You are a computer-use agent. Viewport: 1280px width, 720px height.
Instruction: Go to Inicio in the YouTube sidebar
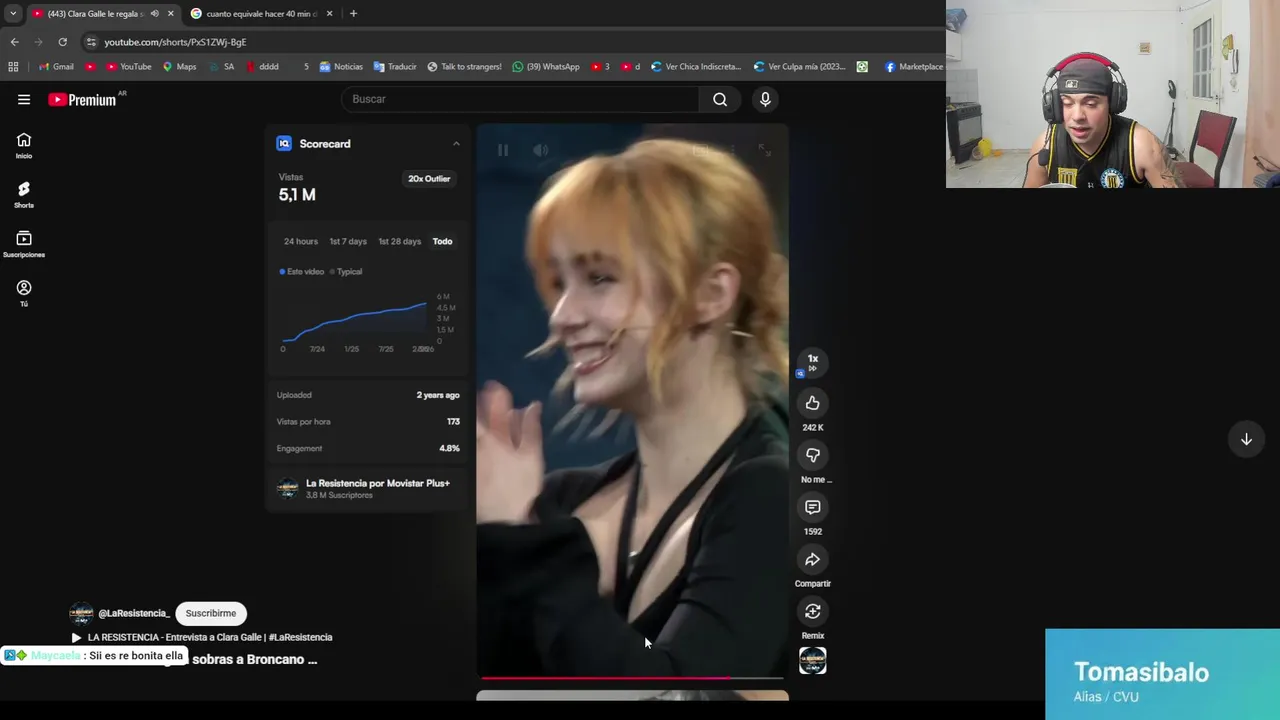(24, 145)
